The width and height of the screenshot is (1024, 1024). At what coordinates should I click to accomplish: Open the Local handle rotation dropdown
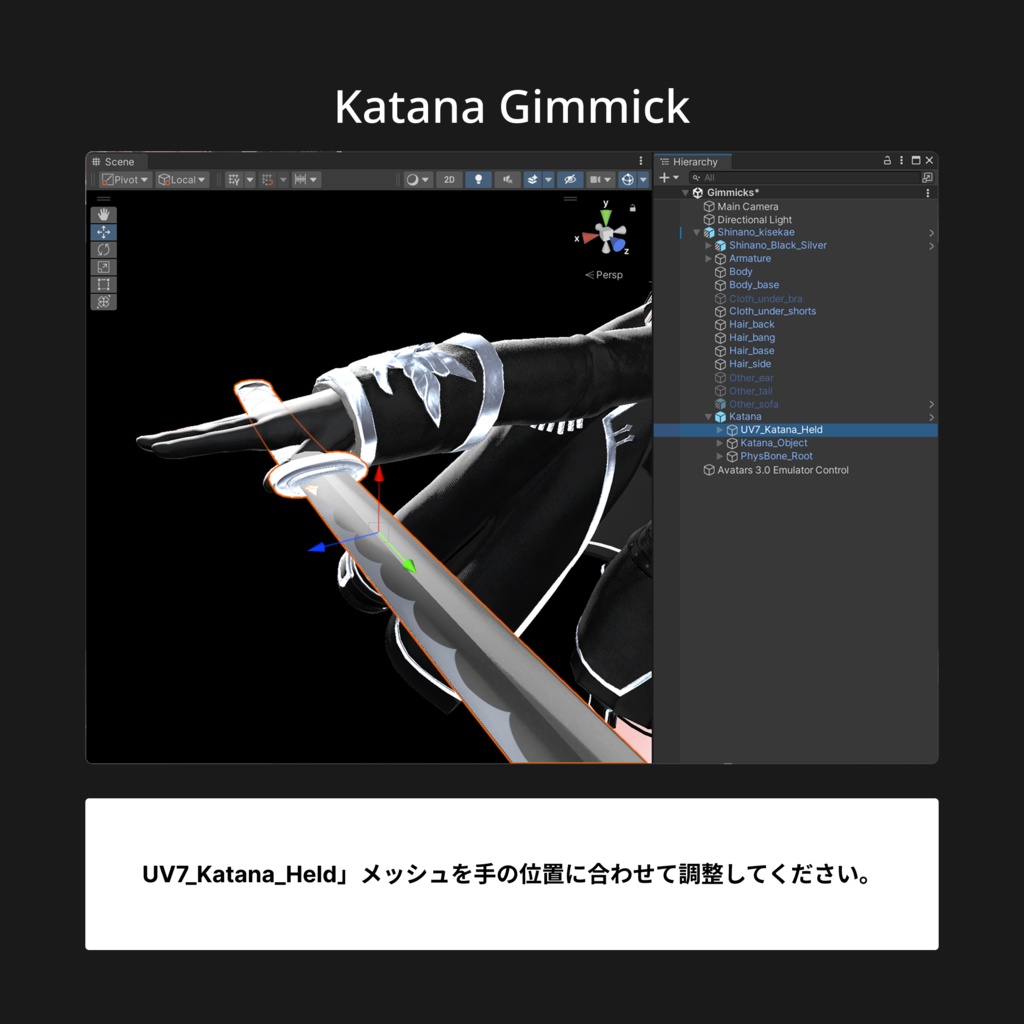click(182, 180)
